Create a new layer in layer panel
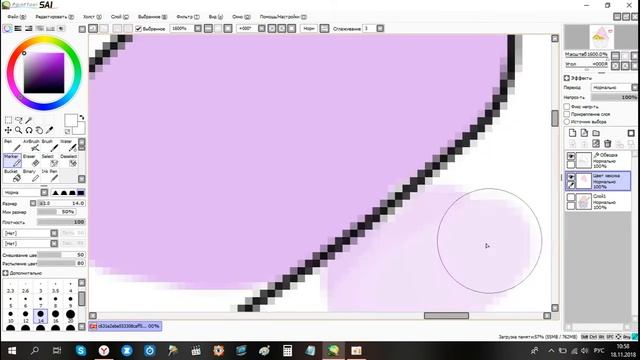 tap(573, 133)
